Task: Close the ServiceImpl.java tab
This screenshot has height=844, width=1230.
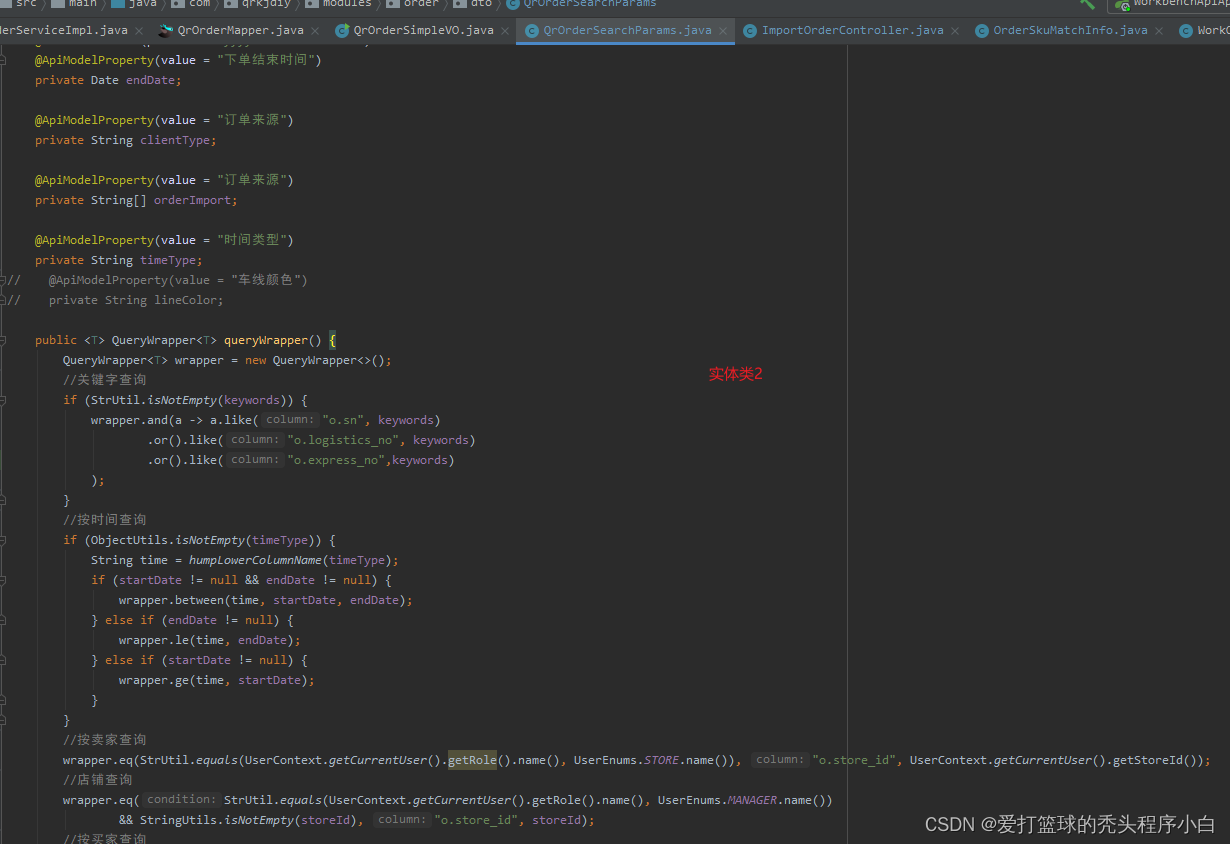Action: [x=139, y=31]
